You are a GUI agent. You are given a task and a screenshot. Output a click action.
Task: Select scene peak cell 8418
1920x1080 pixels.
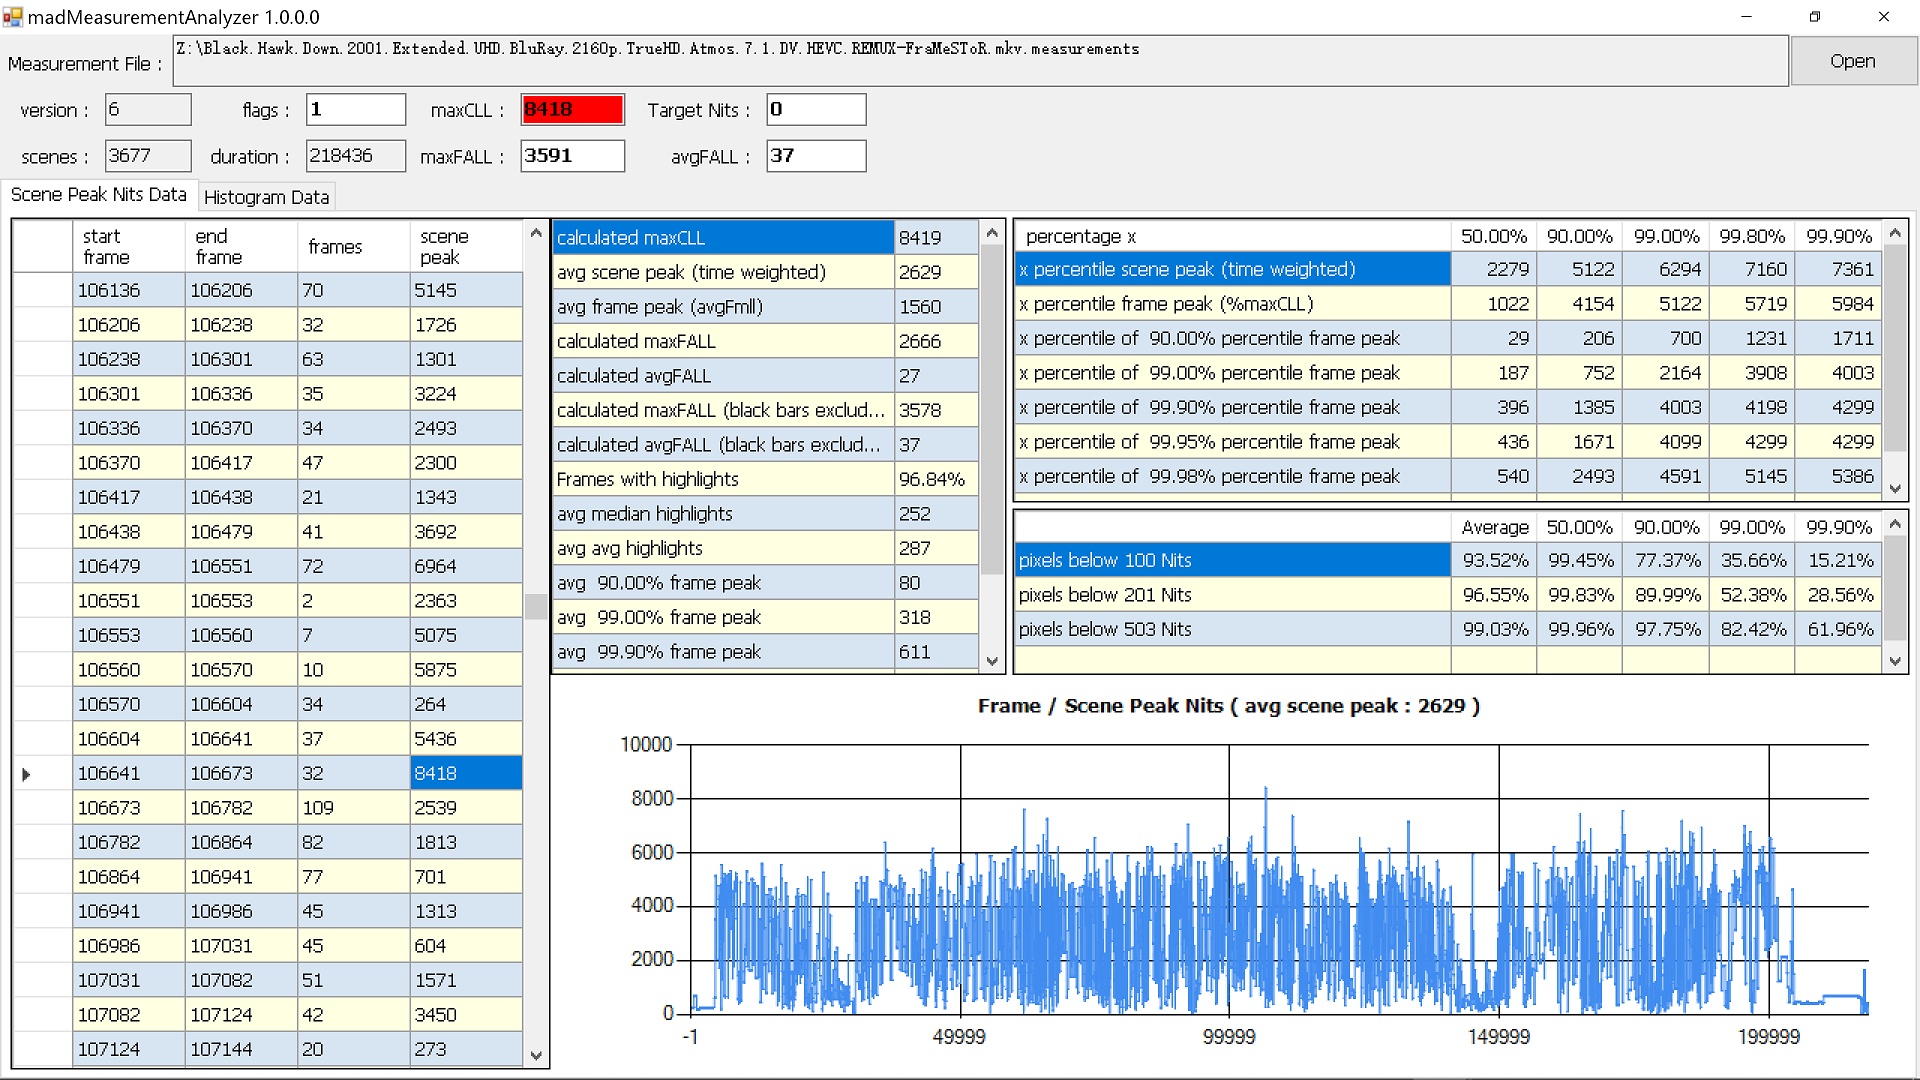tap(466, 773)
